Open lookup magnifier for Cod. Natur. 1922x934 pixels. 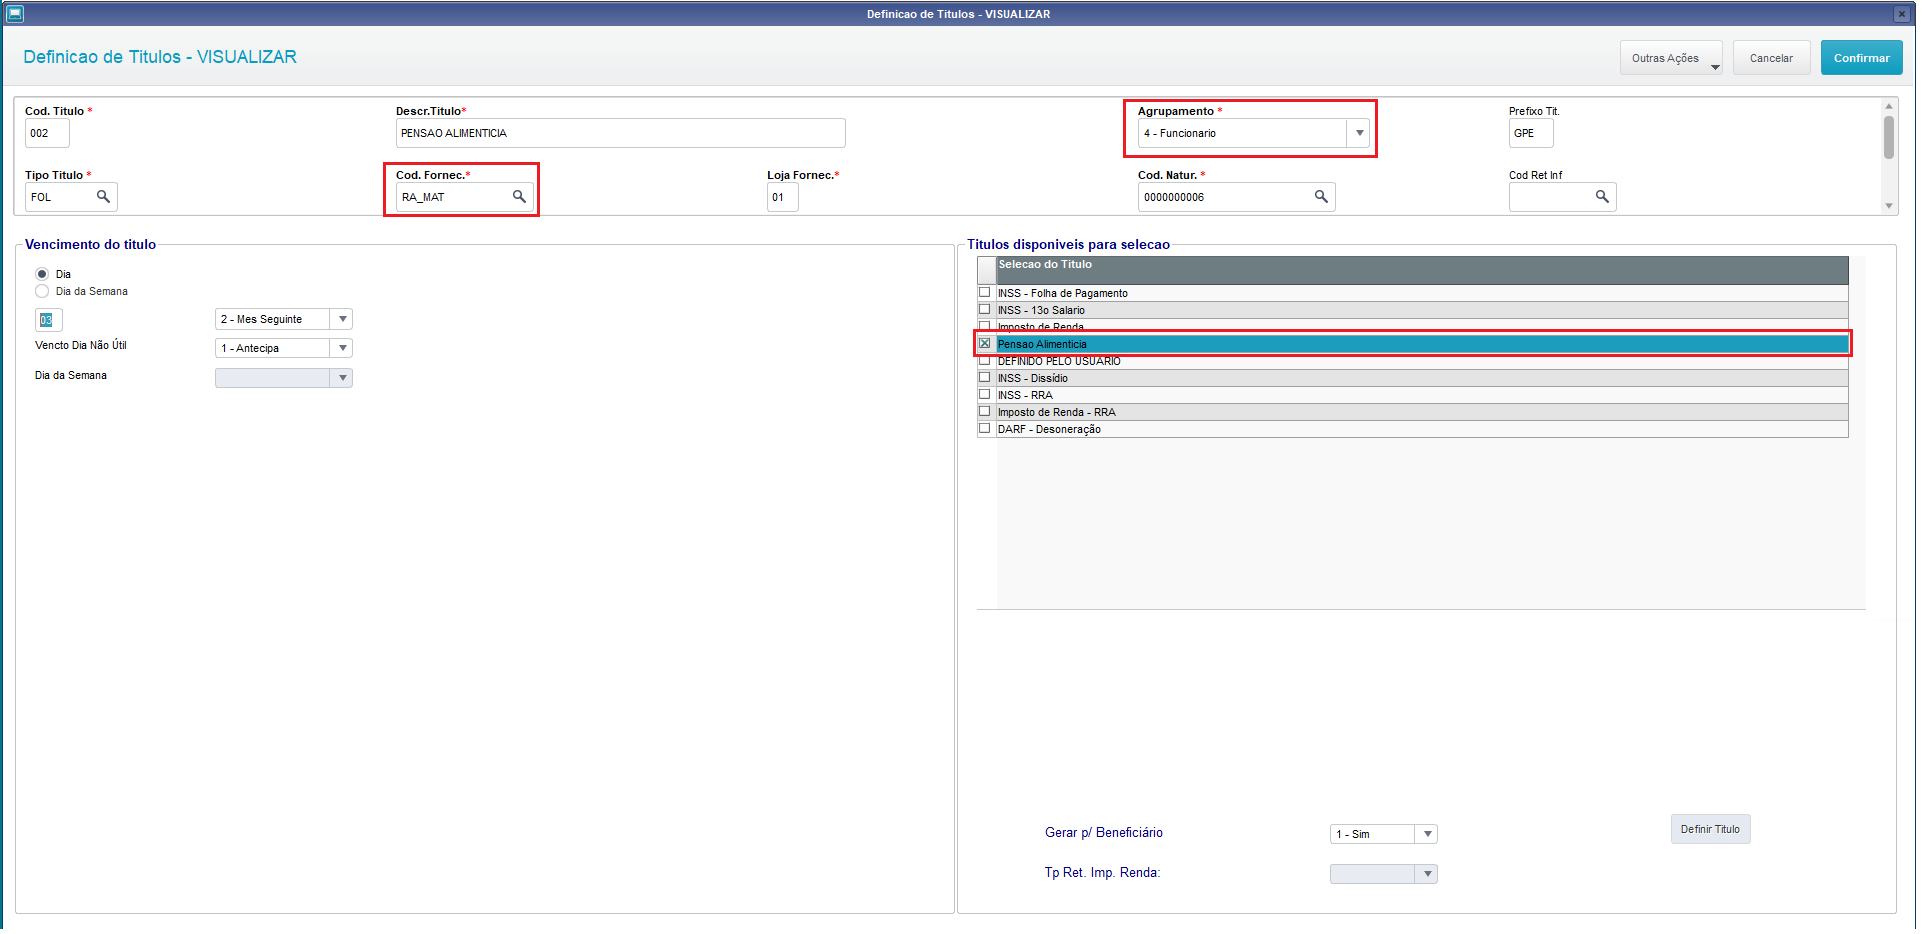tap(1321, 197)
